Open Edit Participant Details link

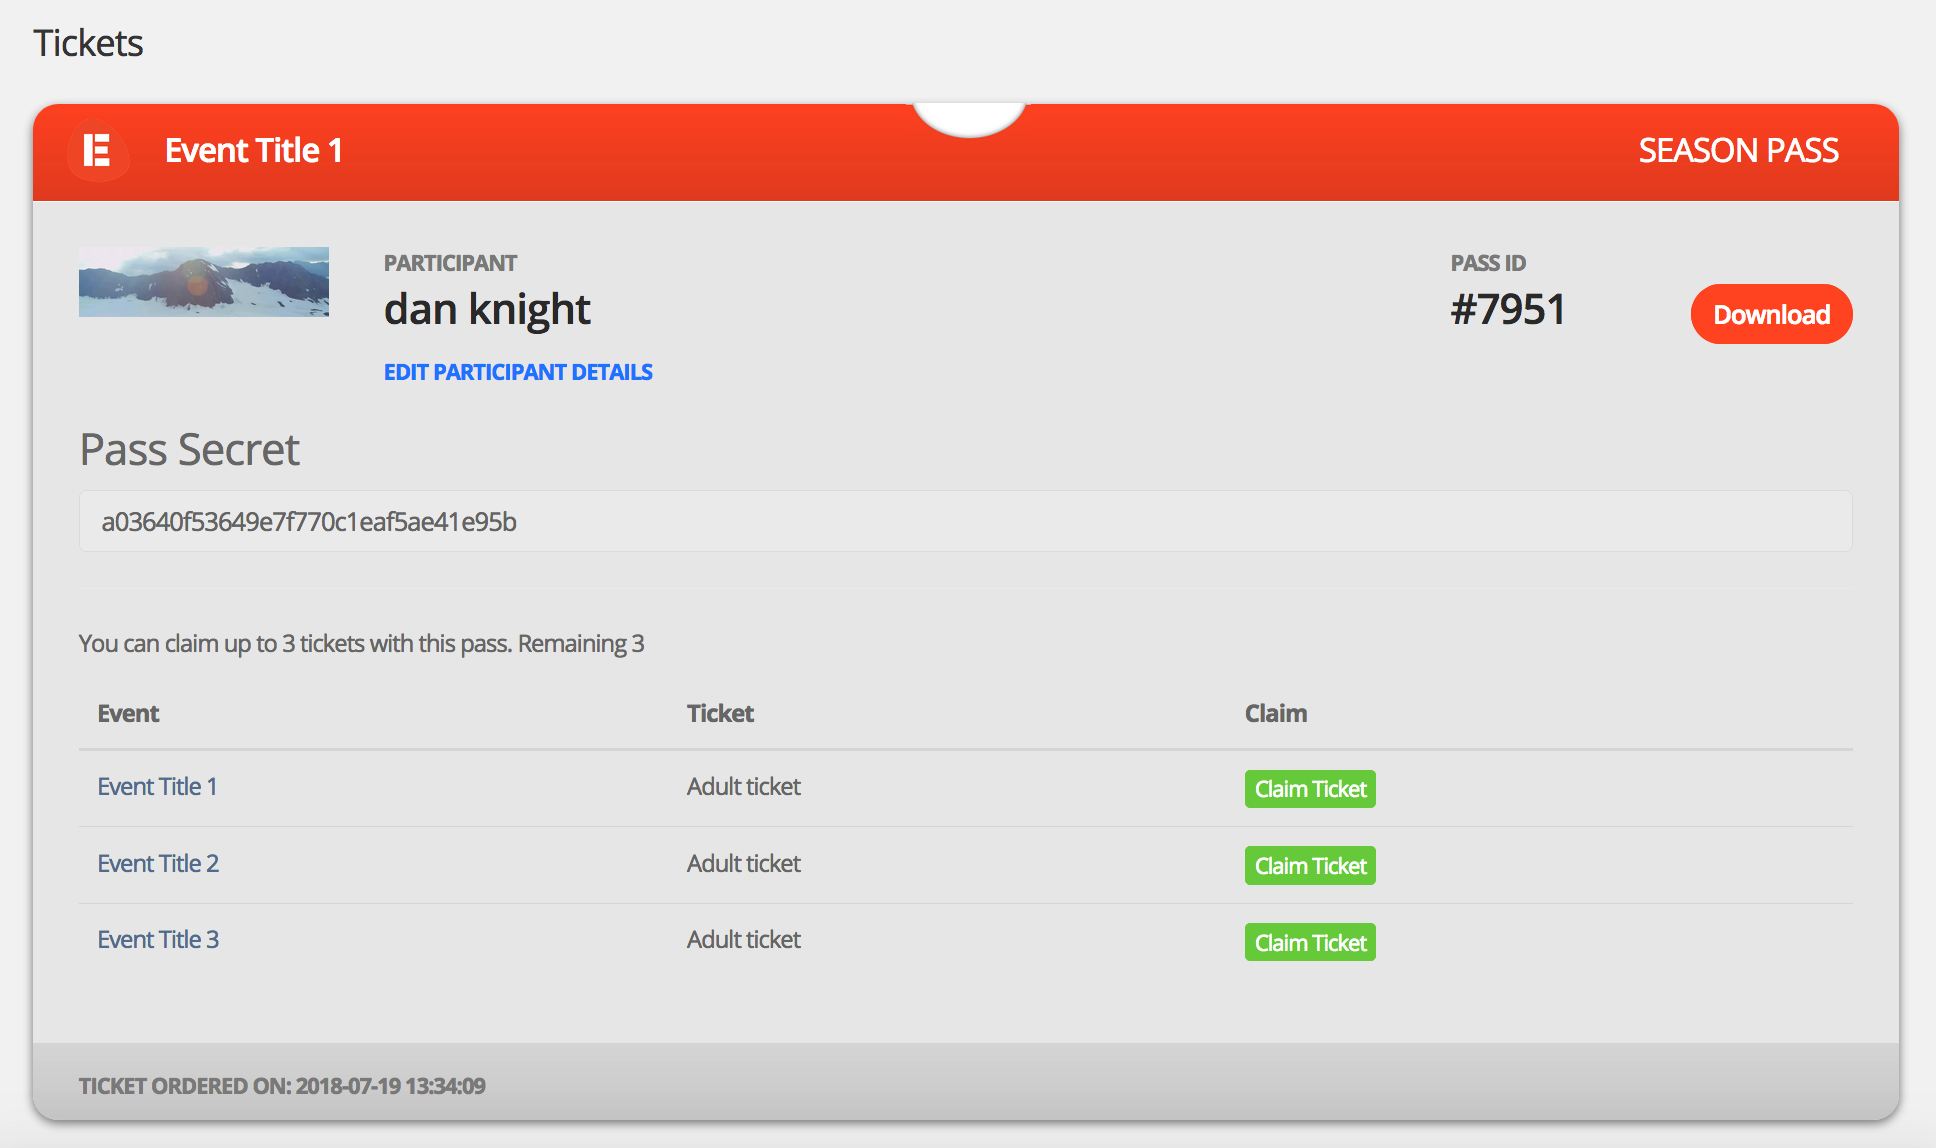click(518, 372)
